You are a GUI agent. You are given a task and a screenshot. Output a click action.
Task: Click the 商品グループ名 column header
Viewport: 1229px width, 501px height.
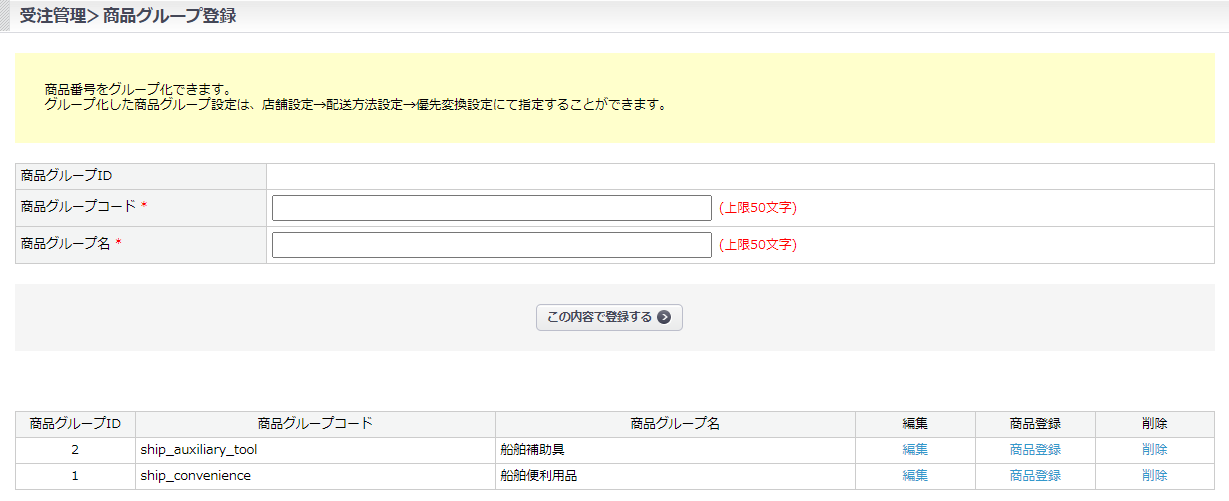click(x=675, y=424)
